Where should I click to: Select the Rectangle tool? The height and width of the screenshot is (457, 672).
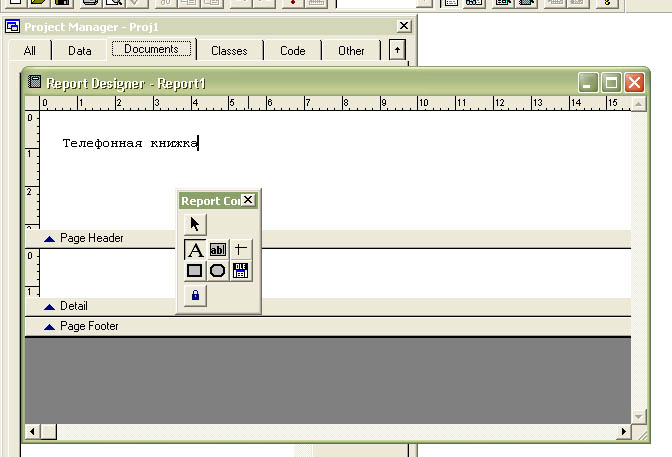[x=195, y=271]
